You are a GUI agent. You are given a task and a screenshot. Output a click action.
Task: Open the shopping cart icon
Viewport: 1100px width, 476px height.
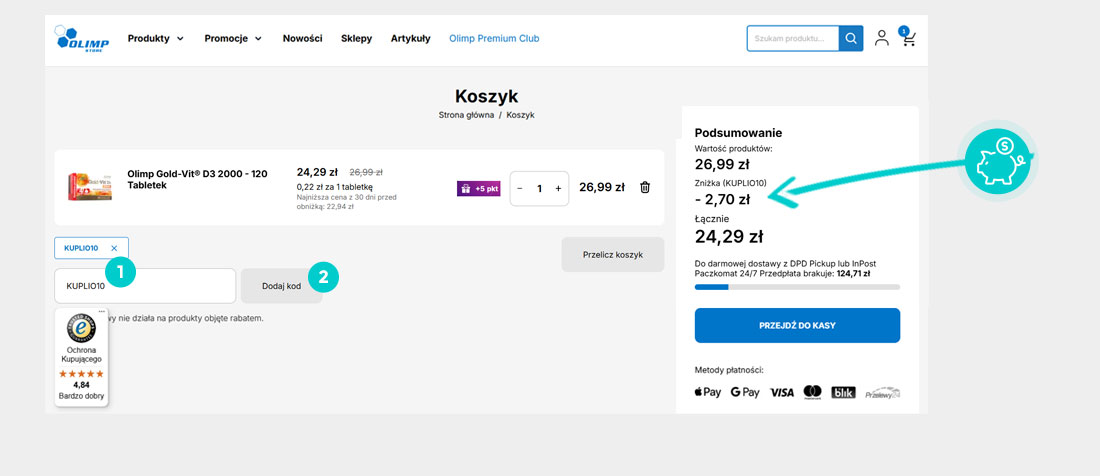pyautogui.click(x=908, y=40)
